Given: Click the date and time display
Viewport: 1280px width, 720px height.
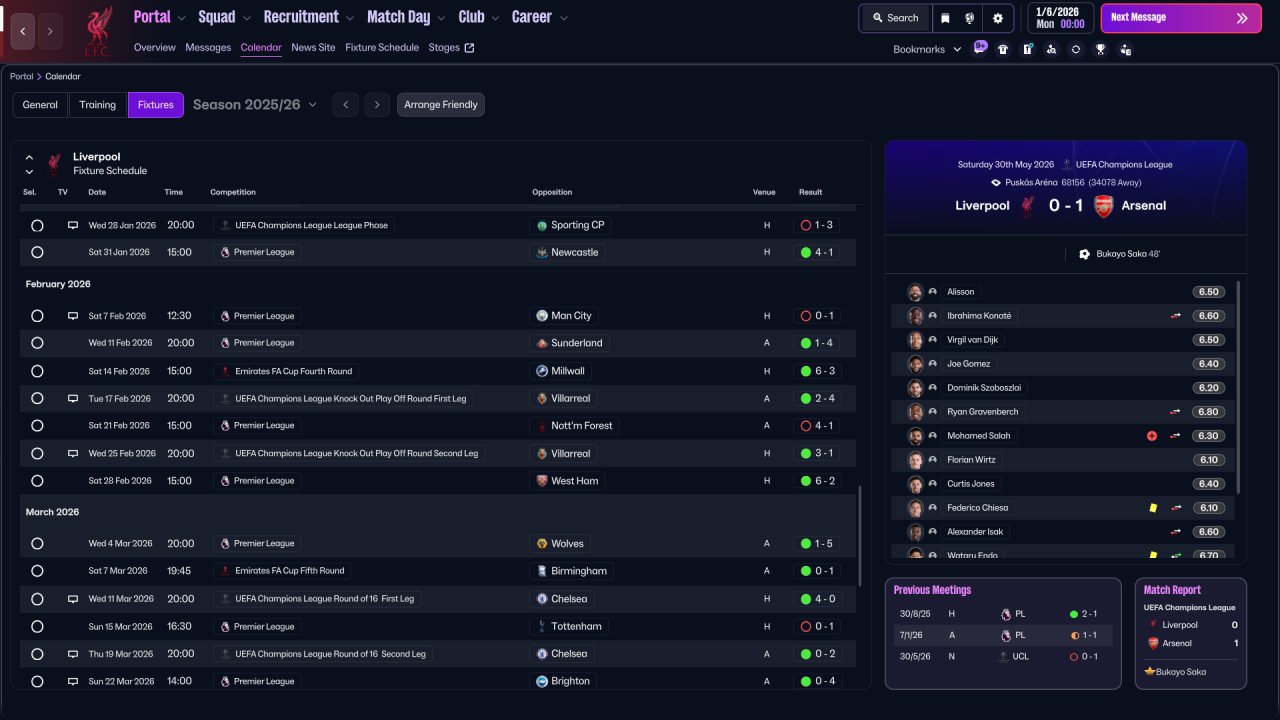Looking at the screenshot, I should point(1060,18).
